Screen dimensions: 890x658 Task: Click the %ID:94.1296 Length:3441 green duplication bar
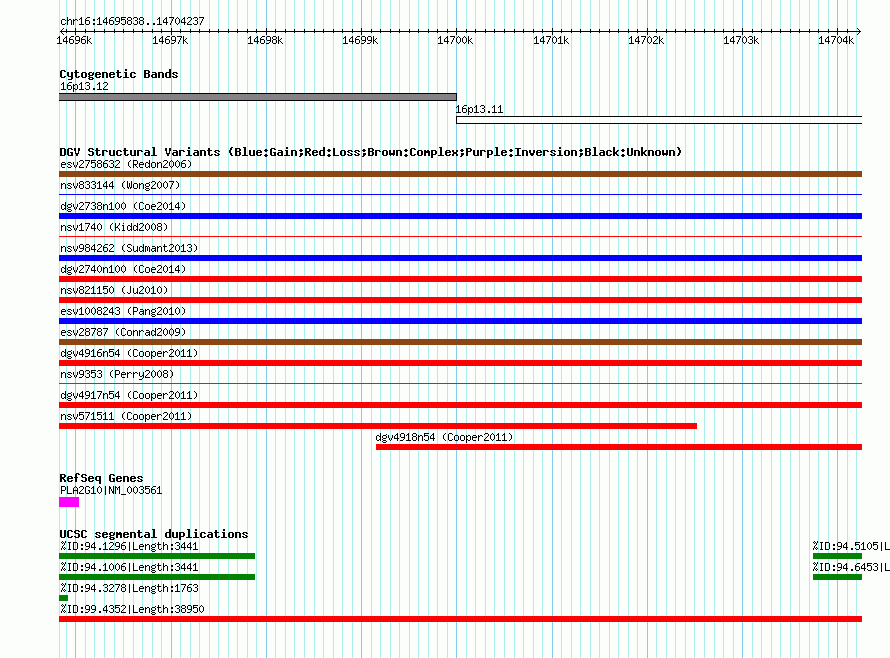(157, 556)
